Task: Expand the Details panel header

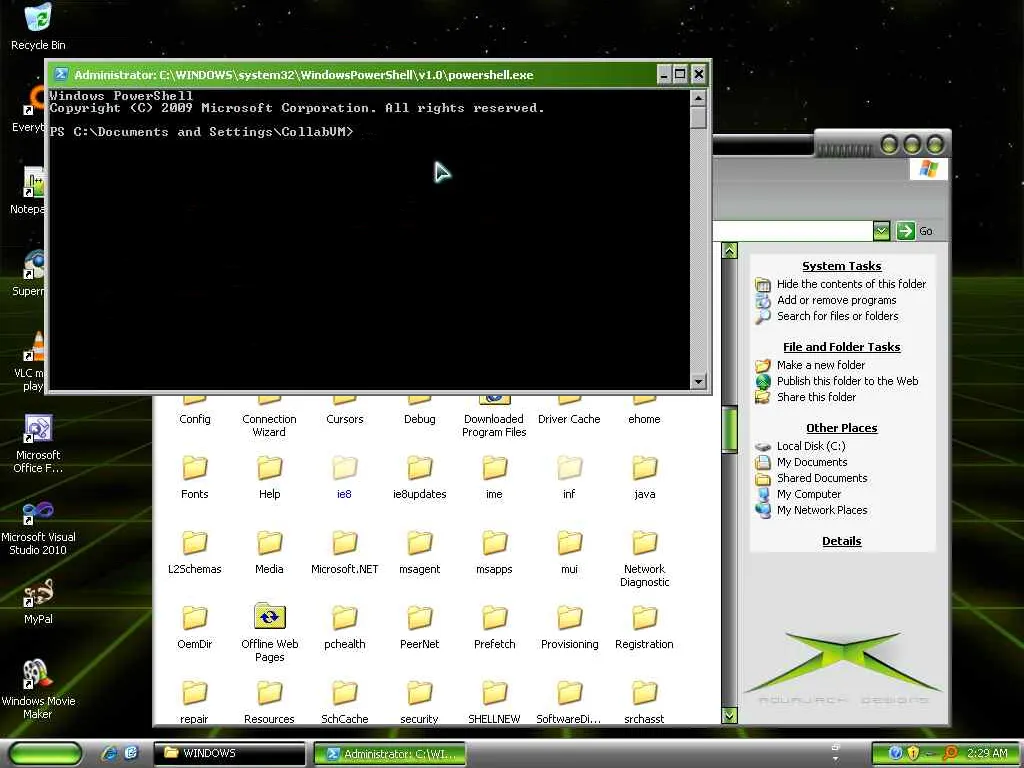Action: 842,541
